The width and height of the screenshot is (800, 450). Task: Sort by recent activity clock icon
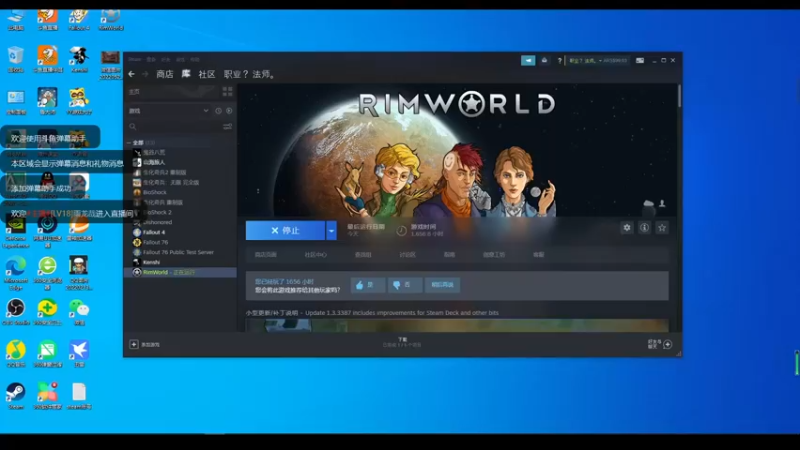[218, 111]
